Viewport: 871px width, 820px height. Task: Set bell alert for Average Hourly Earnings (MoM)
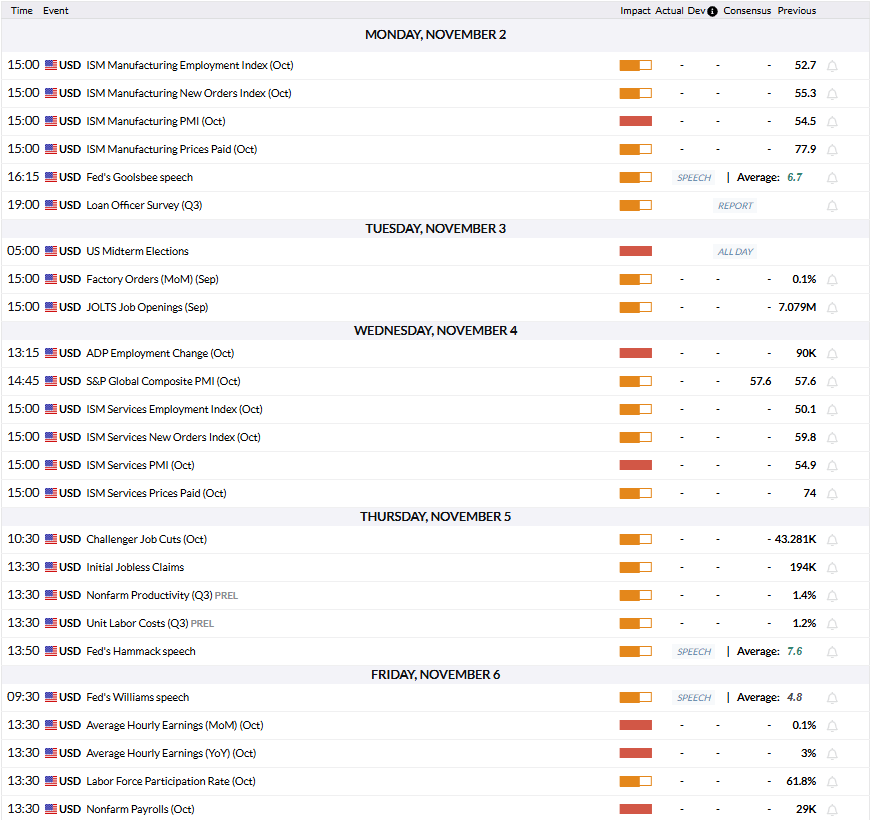tap(832, 726)
